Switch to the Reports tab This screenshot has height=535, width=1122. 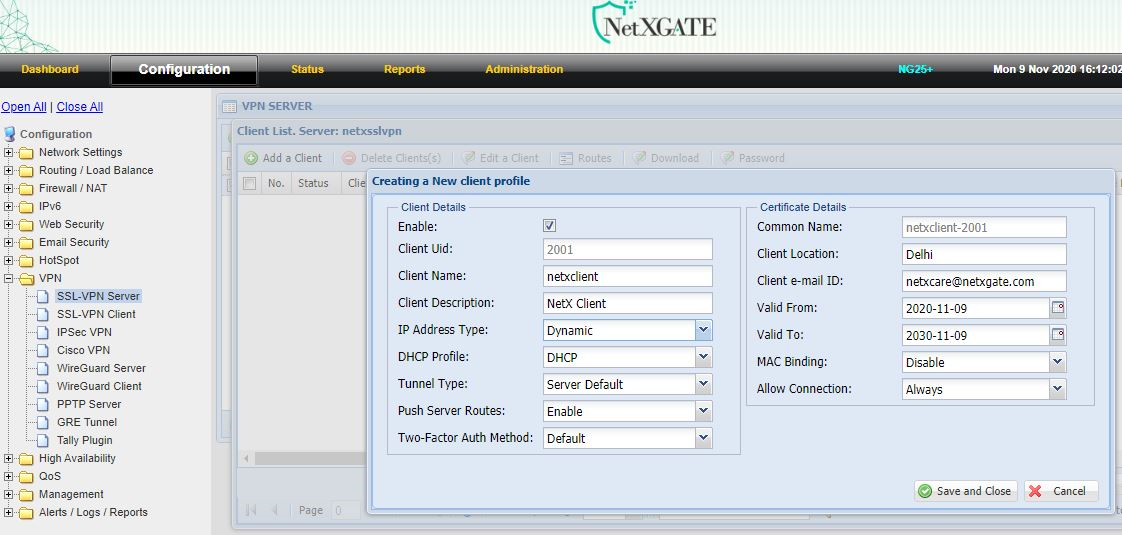pyautogui.click(x=404, y=69)
